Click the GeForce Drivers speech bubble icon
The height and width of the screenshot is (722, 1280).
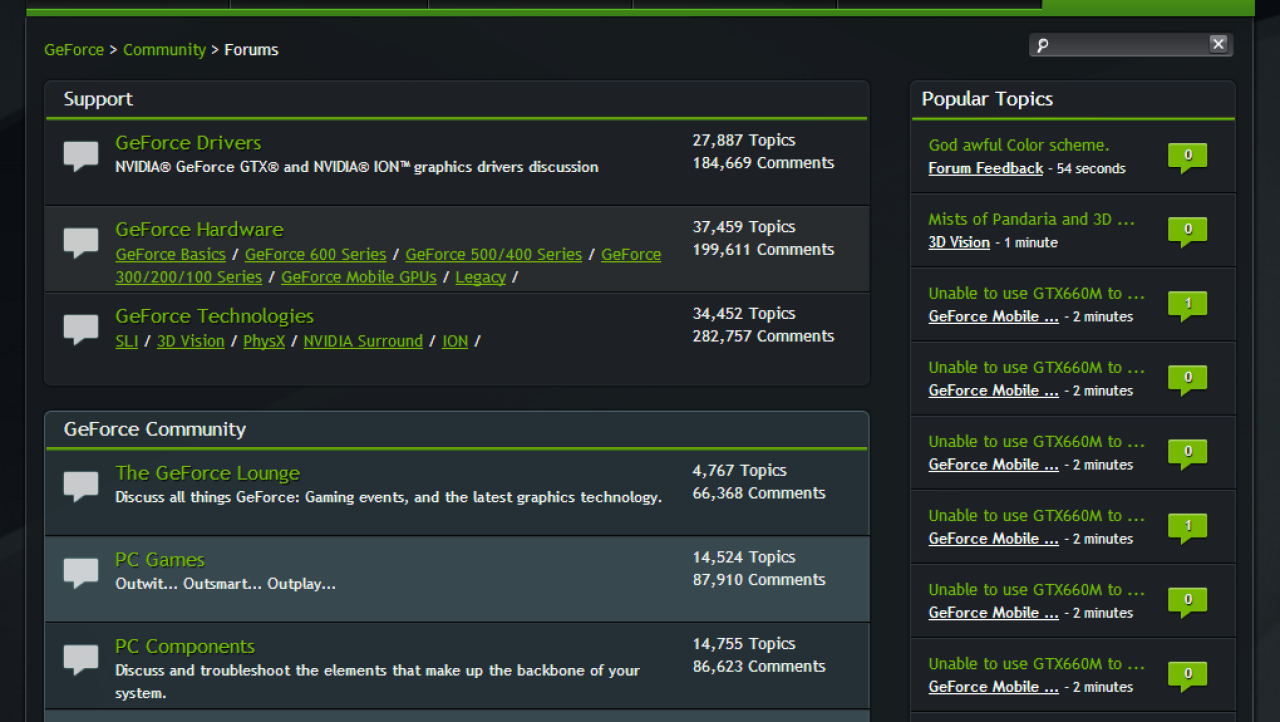click(81, 156)
